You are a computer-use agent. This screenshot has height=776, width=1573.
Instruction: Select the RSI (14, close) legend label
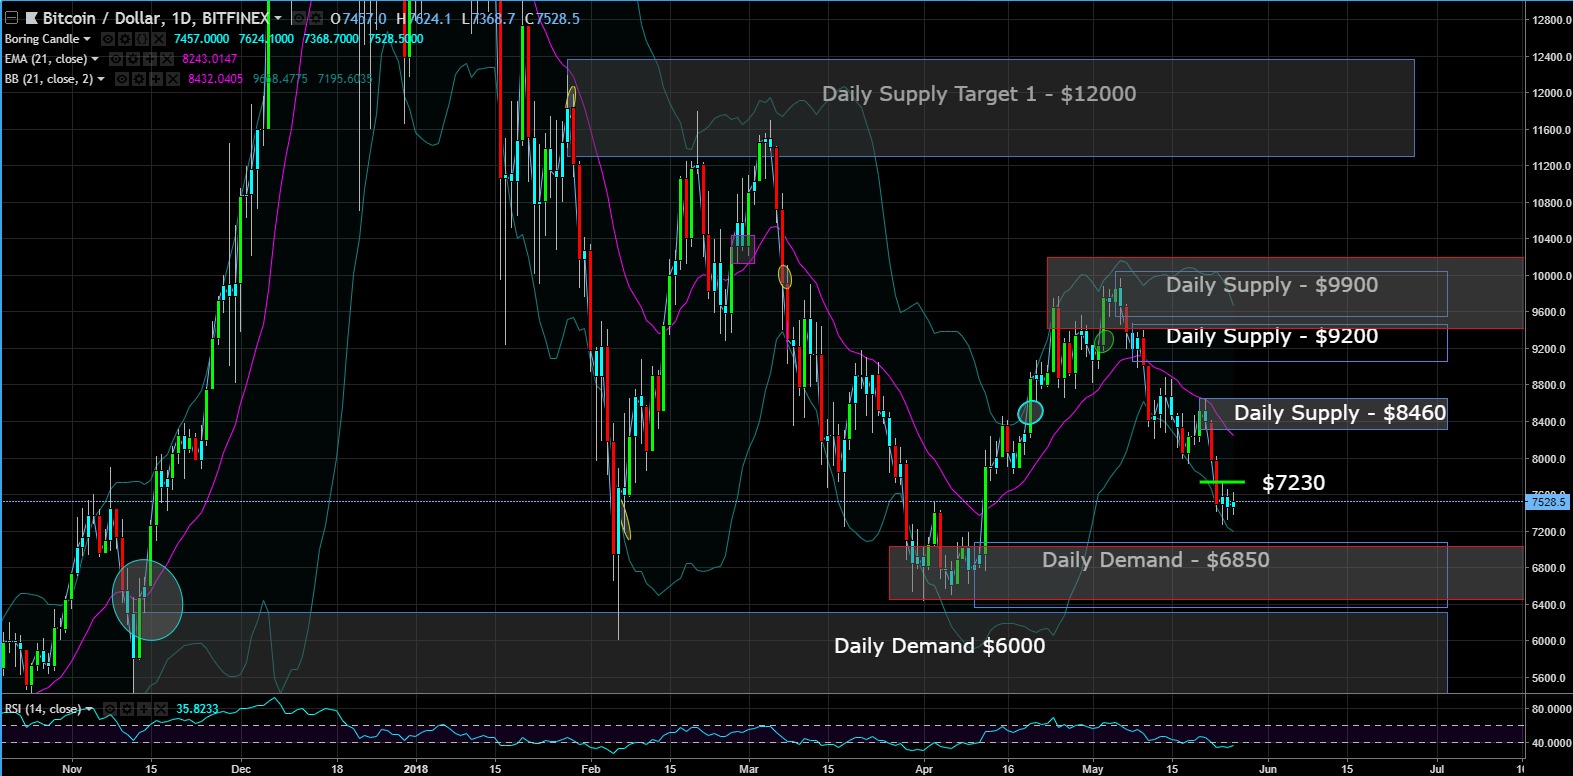pos(43,709)
